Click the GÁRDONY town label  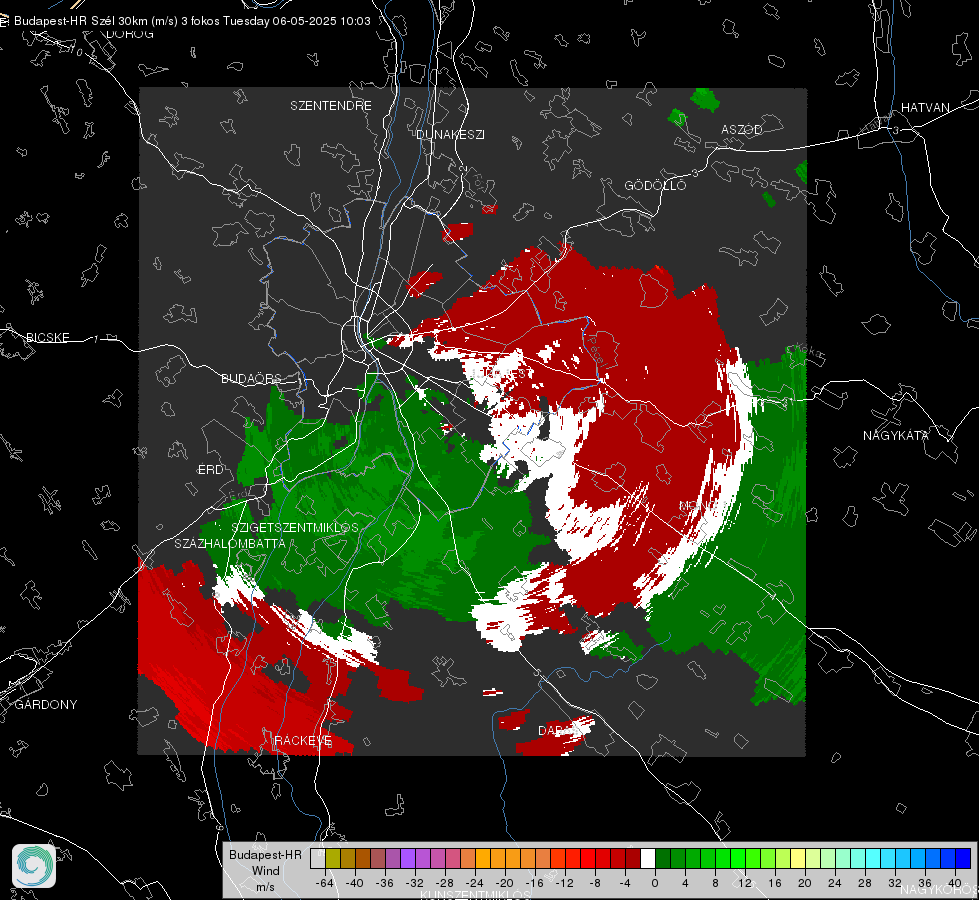(x=46, y=705)
